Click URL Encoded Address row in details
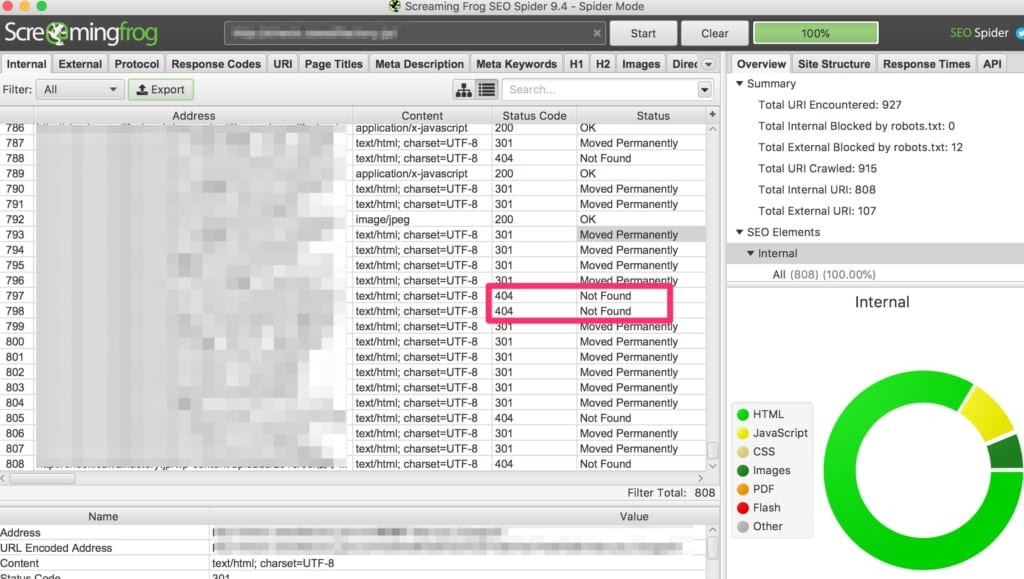1024x579 pixels. click(353, 548)
